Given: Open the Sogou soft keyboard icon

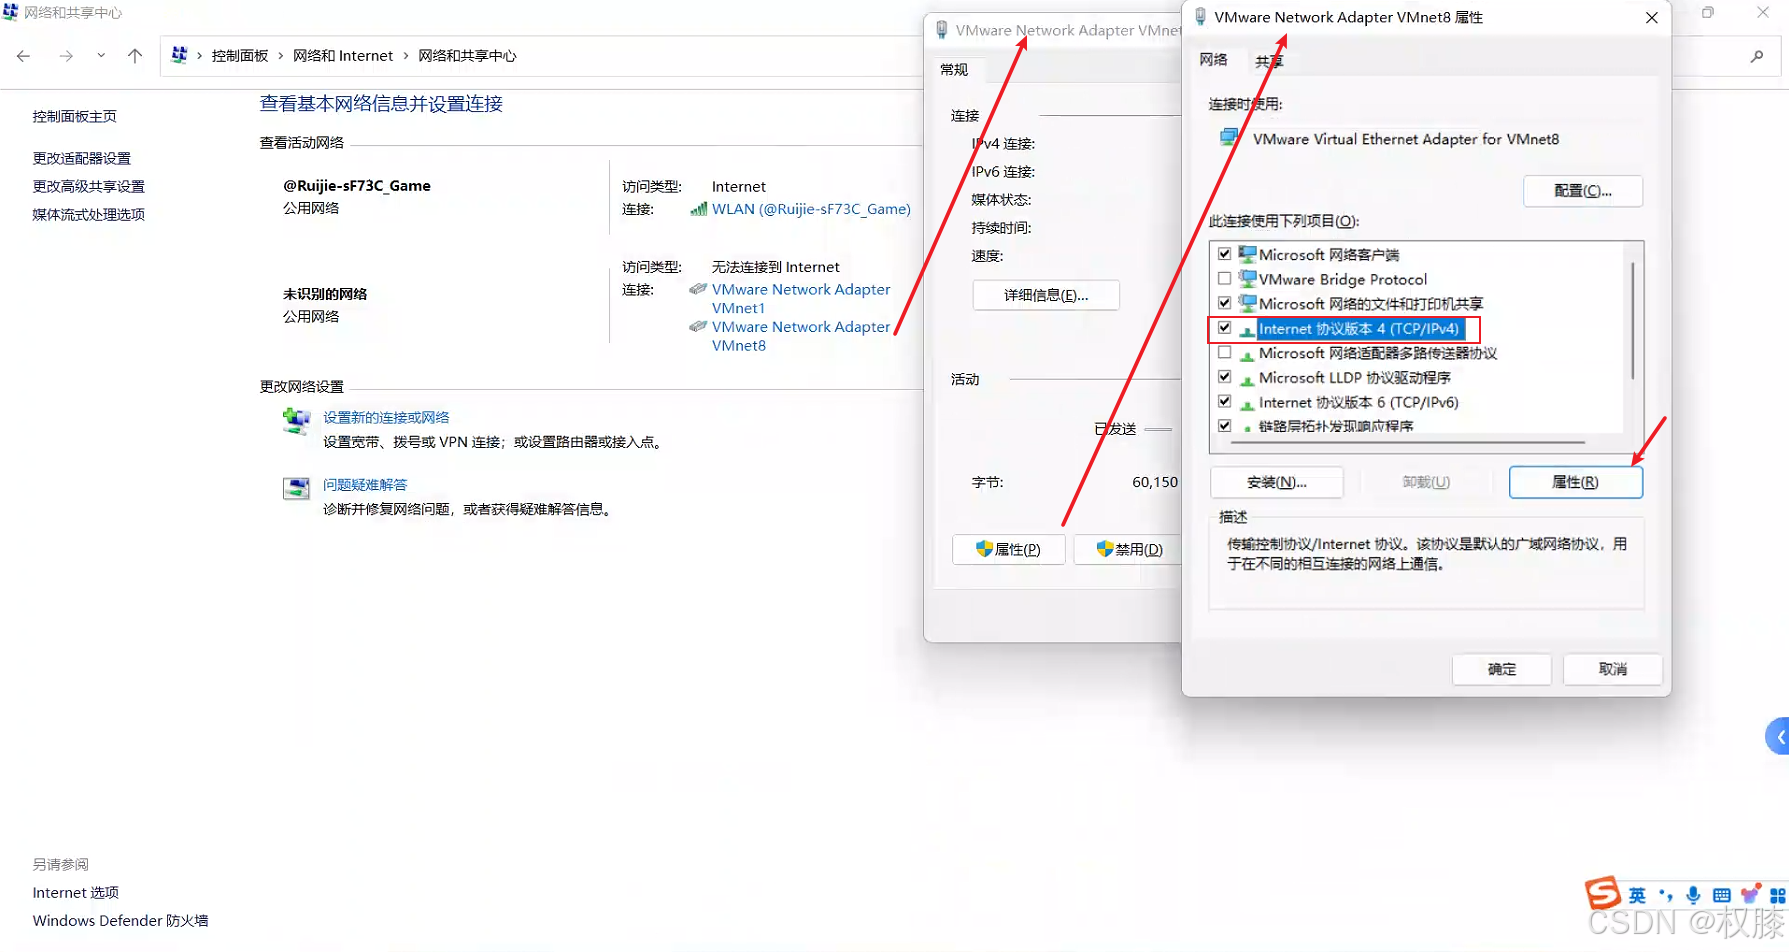Looking at the screenshot, I should click(x=1721, y=895).
